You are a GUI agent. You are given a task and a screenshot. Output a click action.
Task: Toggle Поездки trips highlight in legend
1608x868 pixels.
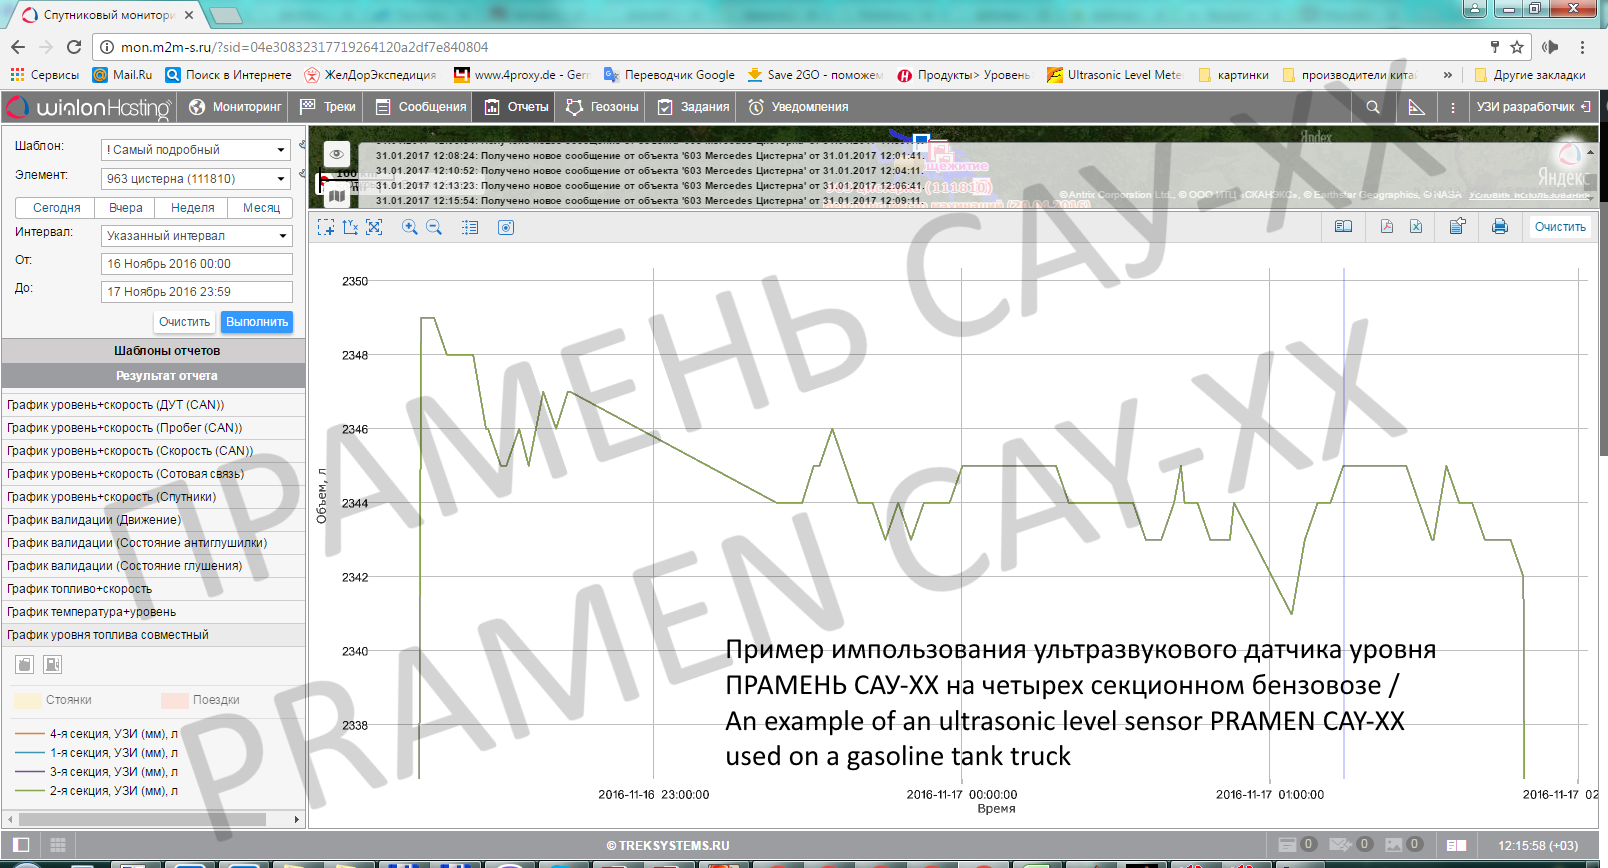175,700
